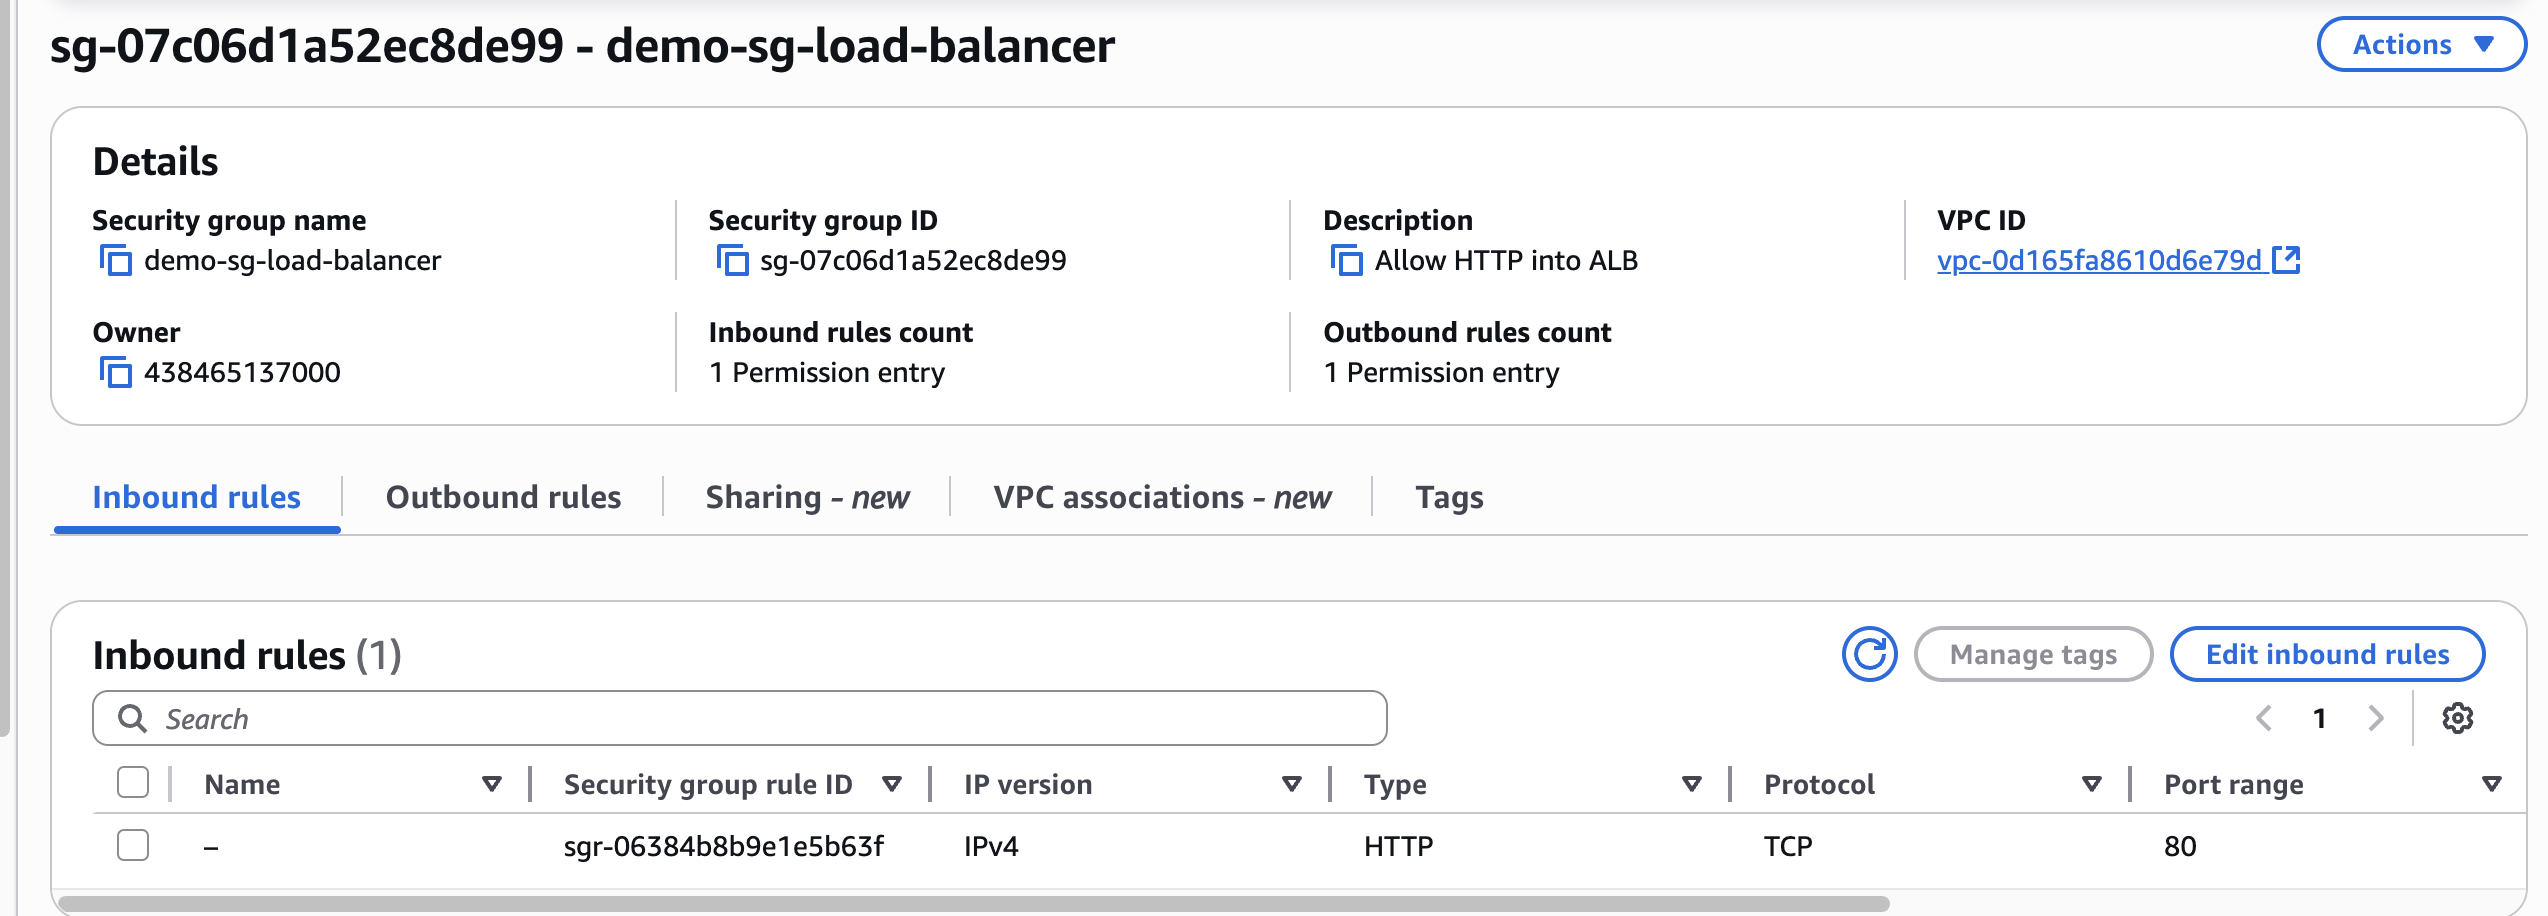The image size is (2548, 916).
Task: Open table preferences gear icon
Action: tap(2457, 718)
